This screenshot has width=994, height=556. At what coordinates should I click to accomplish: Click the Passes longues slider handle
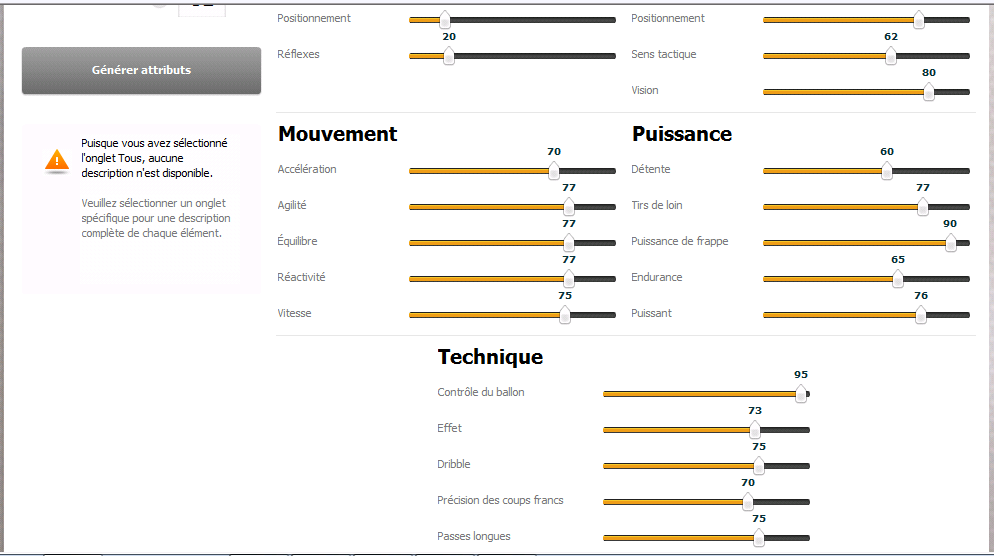[759, 538]
